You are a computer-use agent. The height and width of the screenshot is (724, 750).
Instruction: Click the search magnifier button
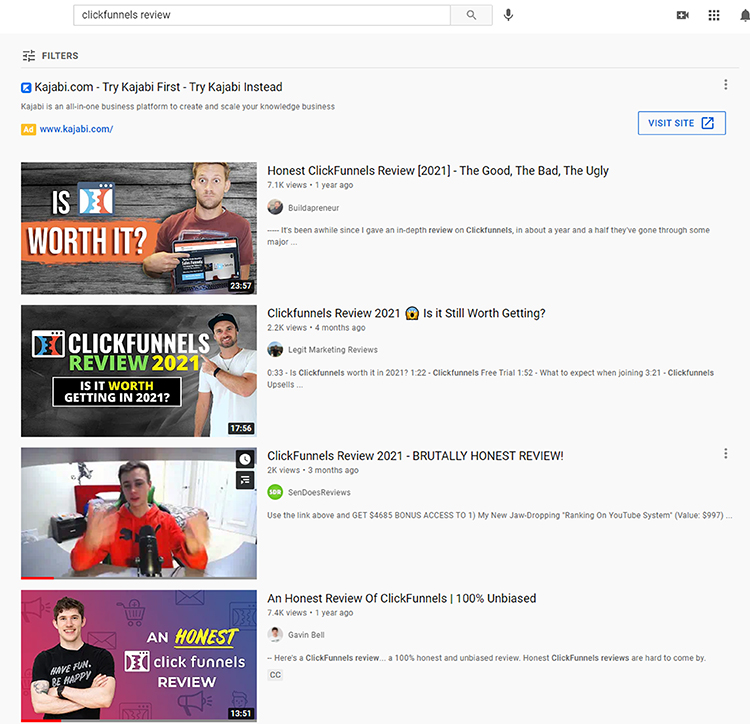(471, 15)
